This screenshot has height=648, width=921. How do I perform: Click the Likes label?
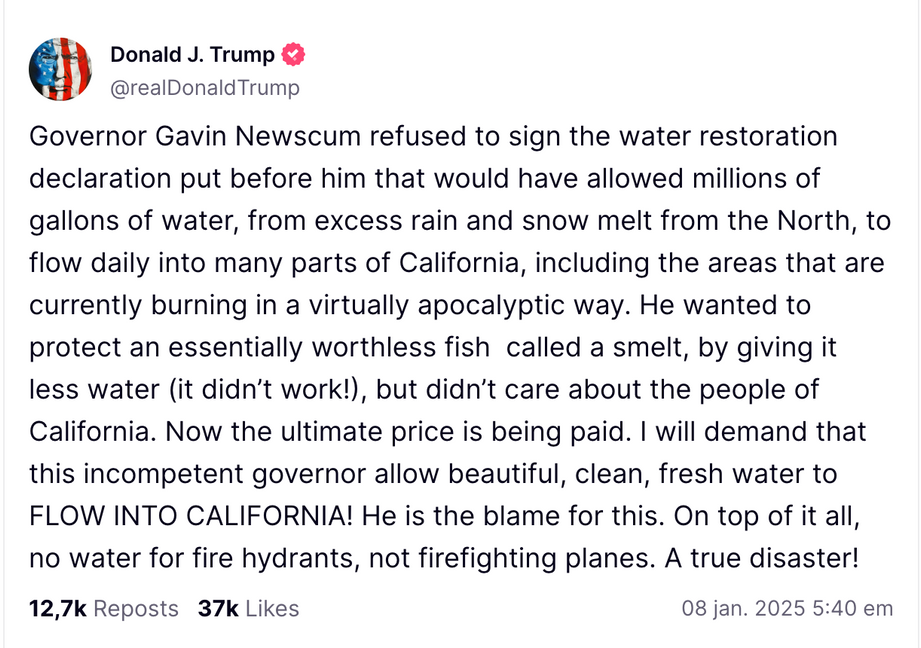[272, 608]
